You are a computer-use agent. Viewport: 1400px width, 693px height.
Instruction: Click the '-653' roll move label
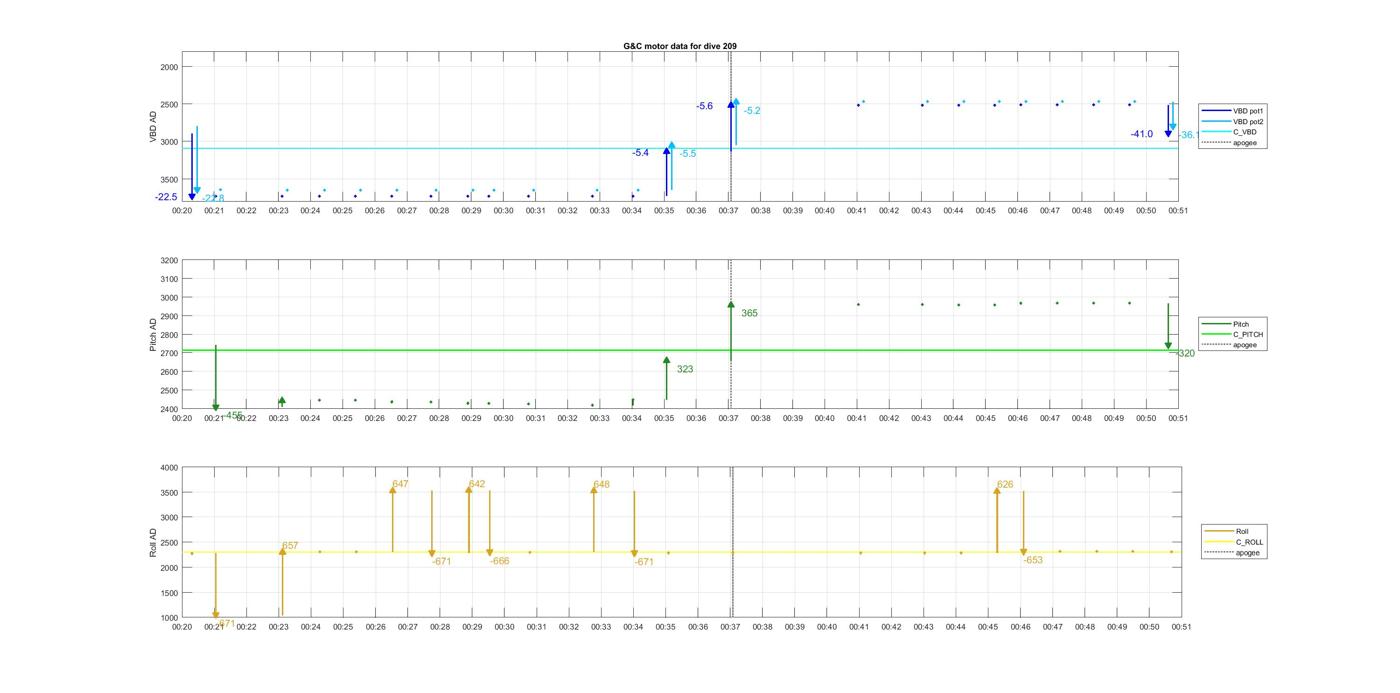click(x=1033, y=560)
